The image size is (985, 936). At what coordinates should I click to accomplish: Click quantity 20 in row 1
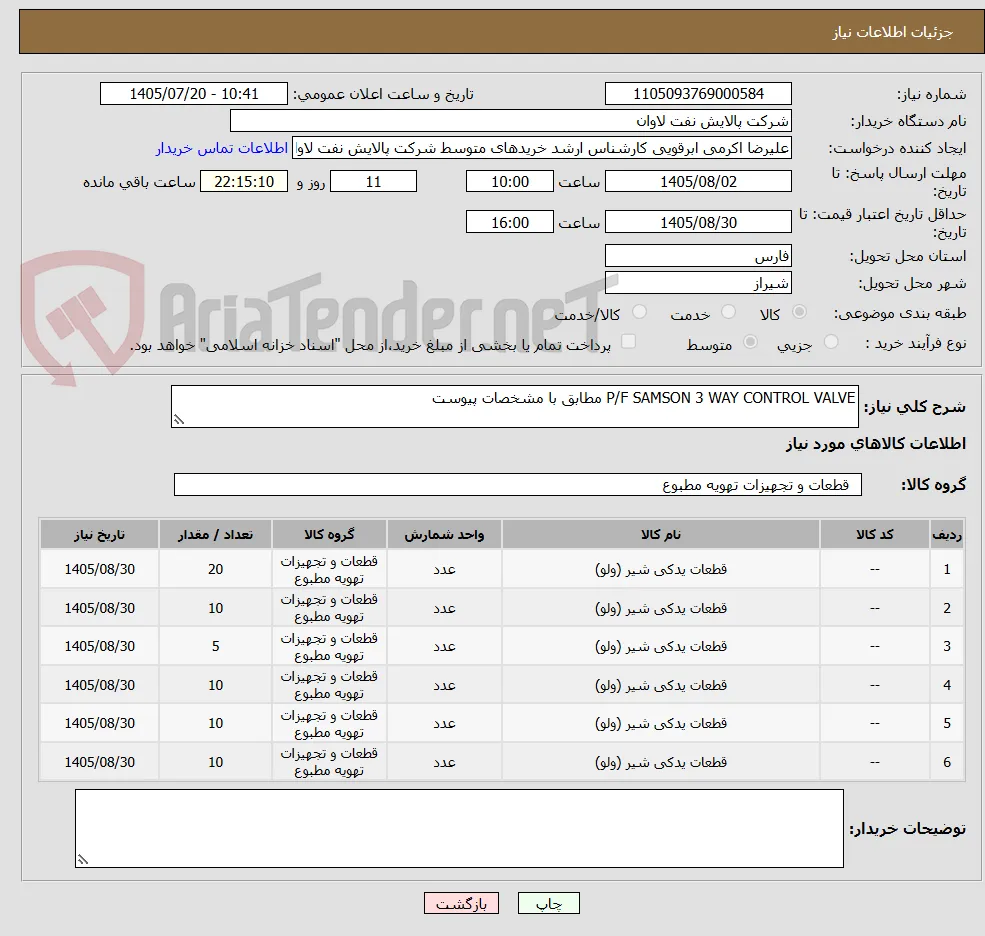click(215, 569)
